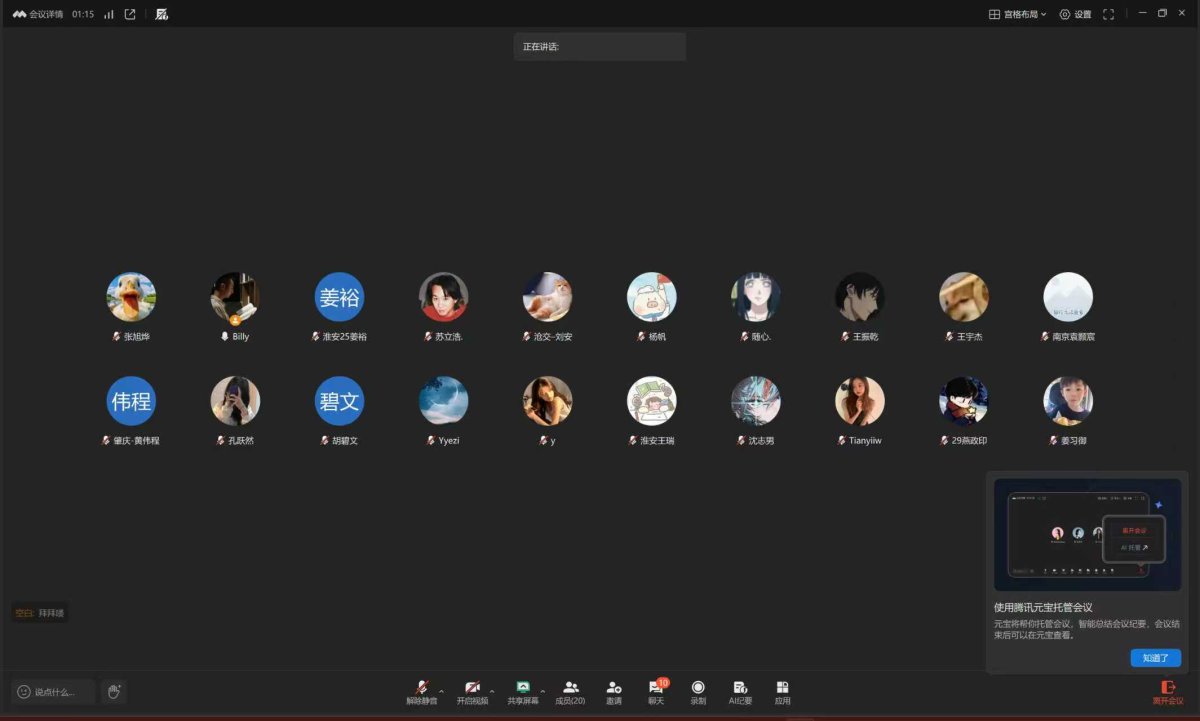
Task: Dismiss the 元宝 popup with 知道了
Action: pyautogui.click(x=1155, y=658)
